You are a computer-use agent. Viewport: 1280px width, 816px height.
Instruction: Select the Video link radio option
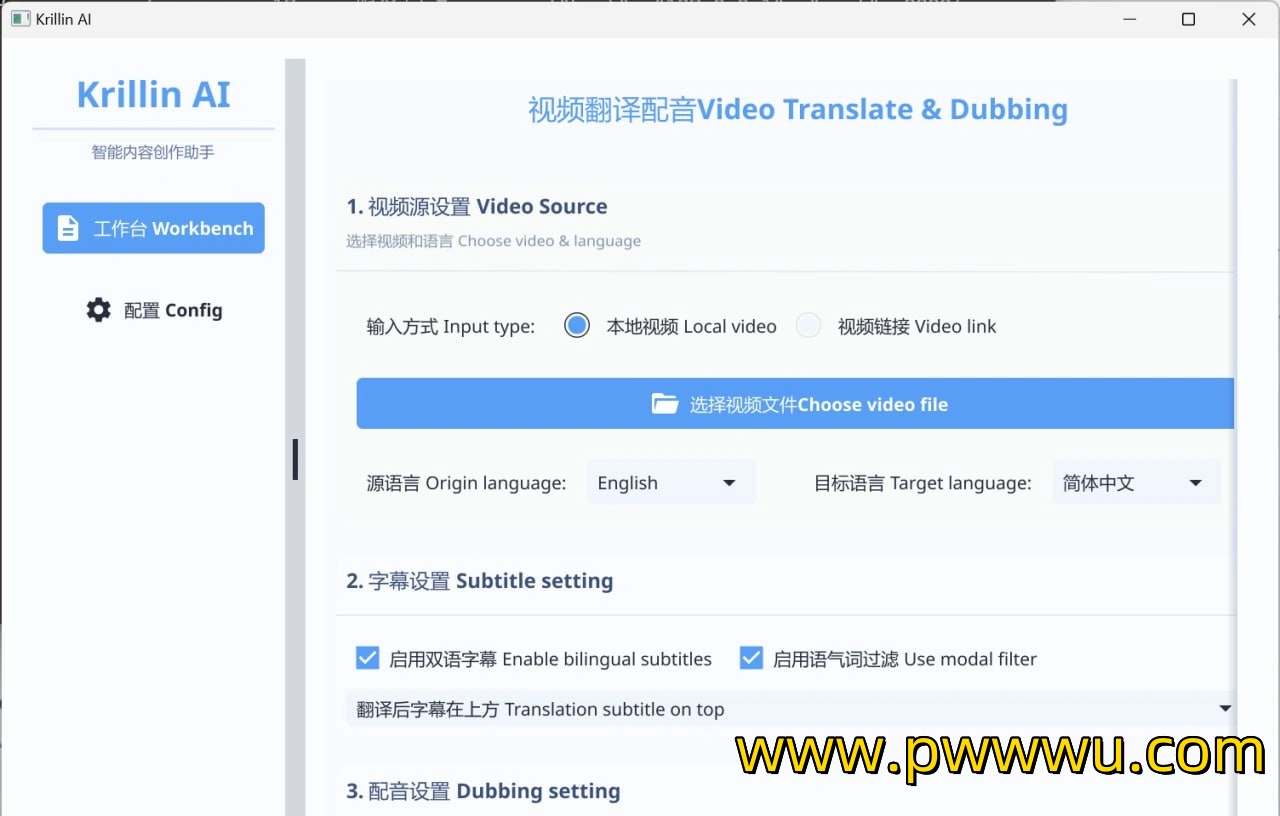[808, 326]
